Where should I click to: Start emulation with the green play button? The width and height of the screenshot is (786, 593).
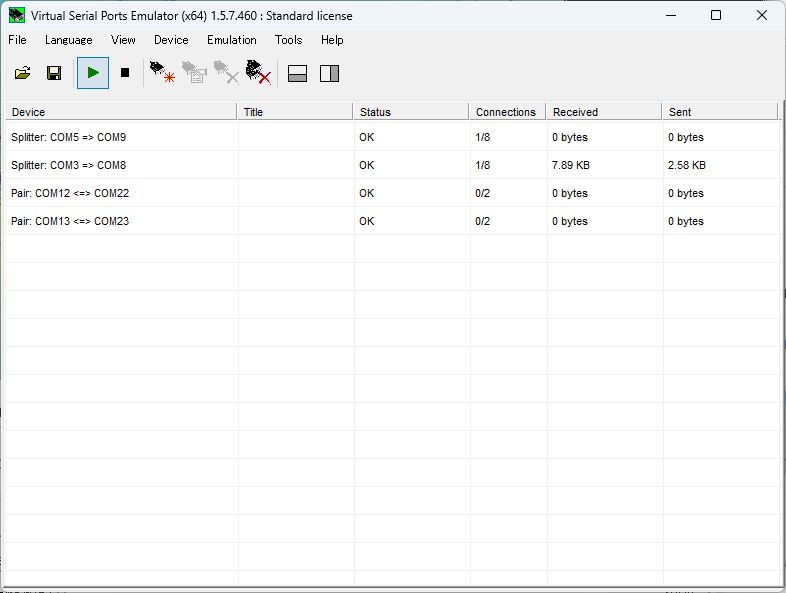[x=93, y=73]
